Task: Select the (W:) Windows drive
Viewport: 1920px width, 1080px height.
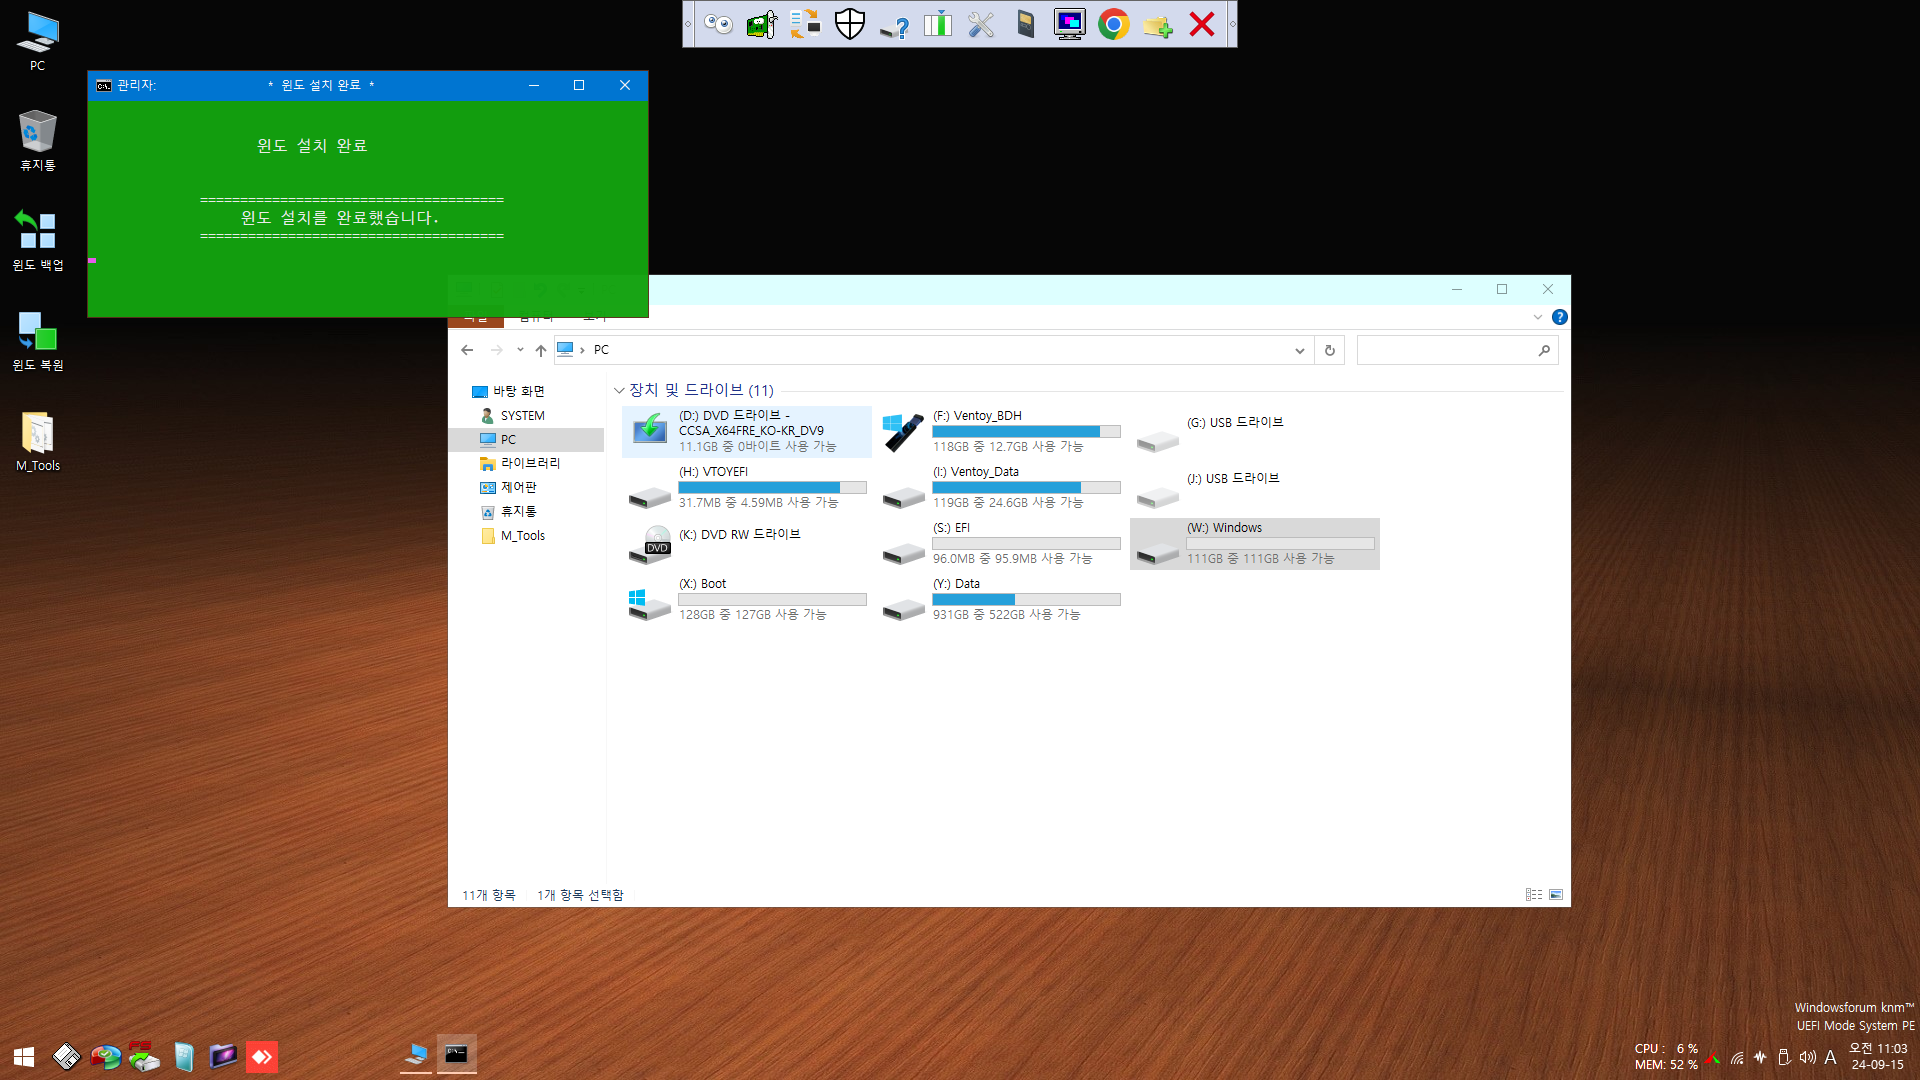Action: click(x=1255, y=543)
